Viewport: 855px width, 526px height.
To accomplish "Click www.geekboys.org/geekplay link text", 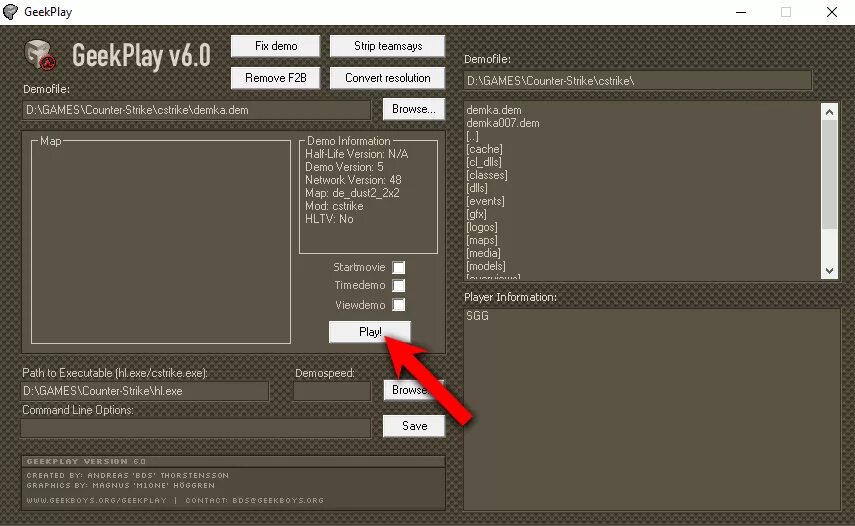I will 97,500.
